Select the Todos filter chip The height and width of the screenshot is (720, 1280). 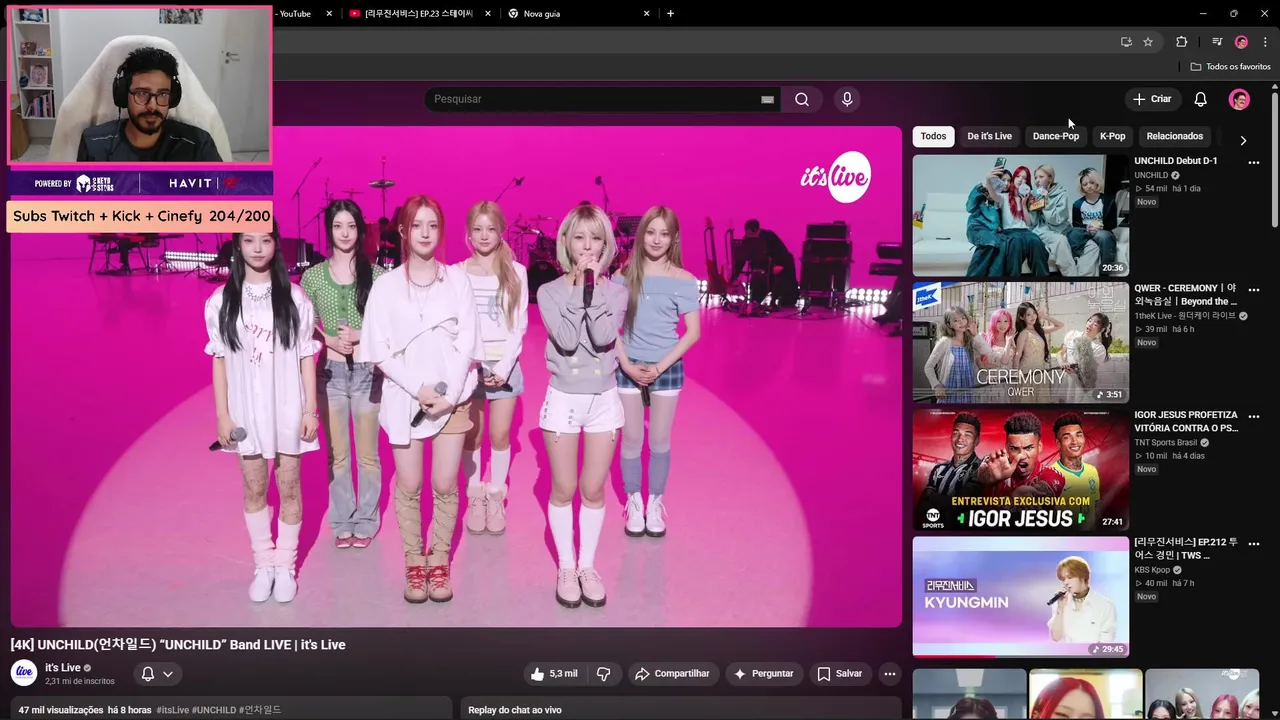(933, 136)
